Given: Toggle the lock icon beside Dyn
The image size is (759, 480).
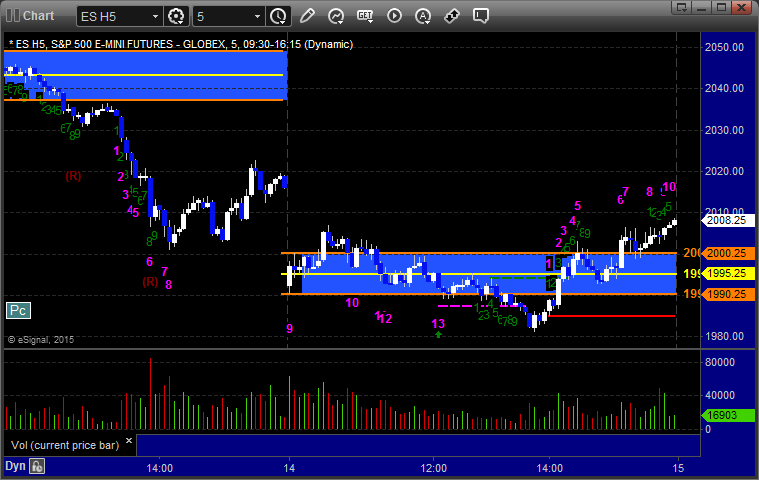Looking at the screenshot, I should click(x=37, y=466).
